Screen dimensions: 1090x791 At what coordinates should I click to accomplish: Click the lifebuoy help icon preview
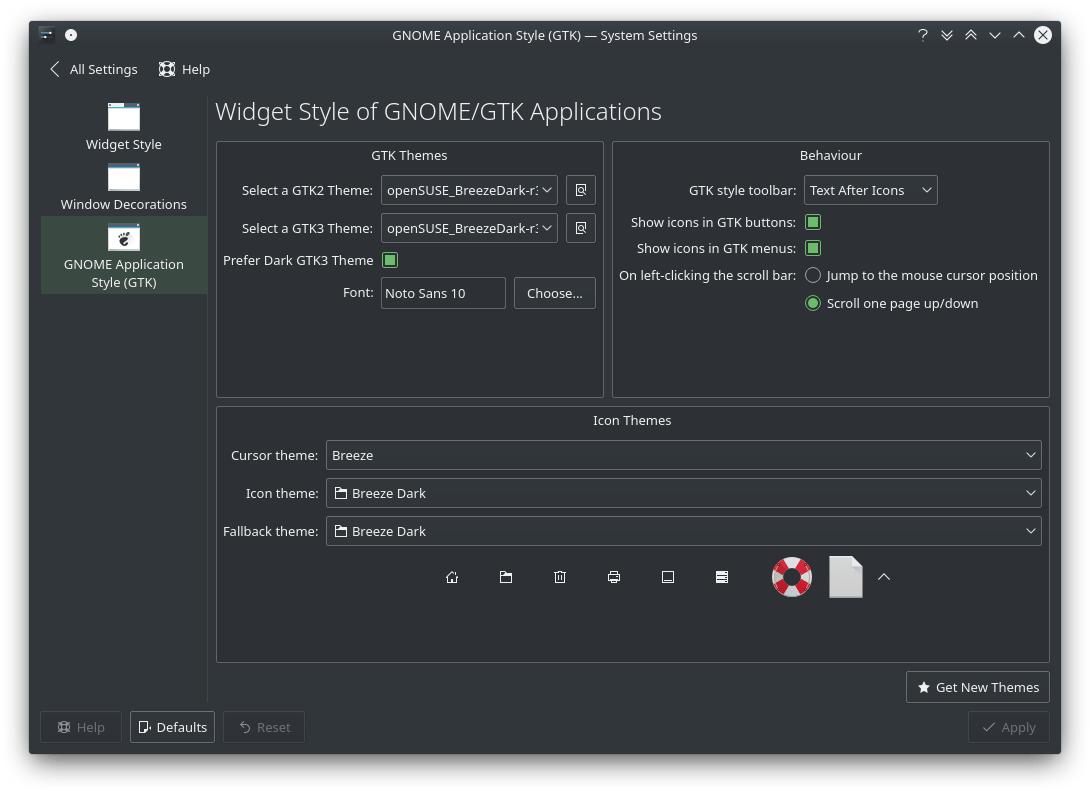pyautogui.click(x=792, y=577)
